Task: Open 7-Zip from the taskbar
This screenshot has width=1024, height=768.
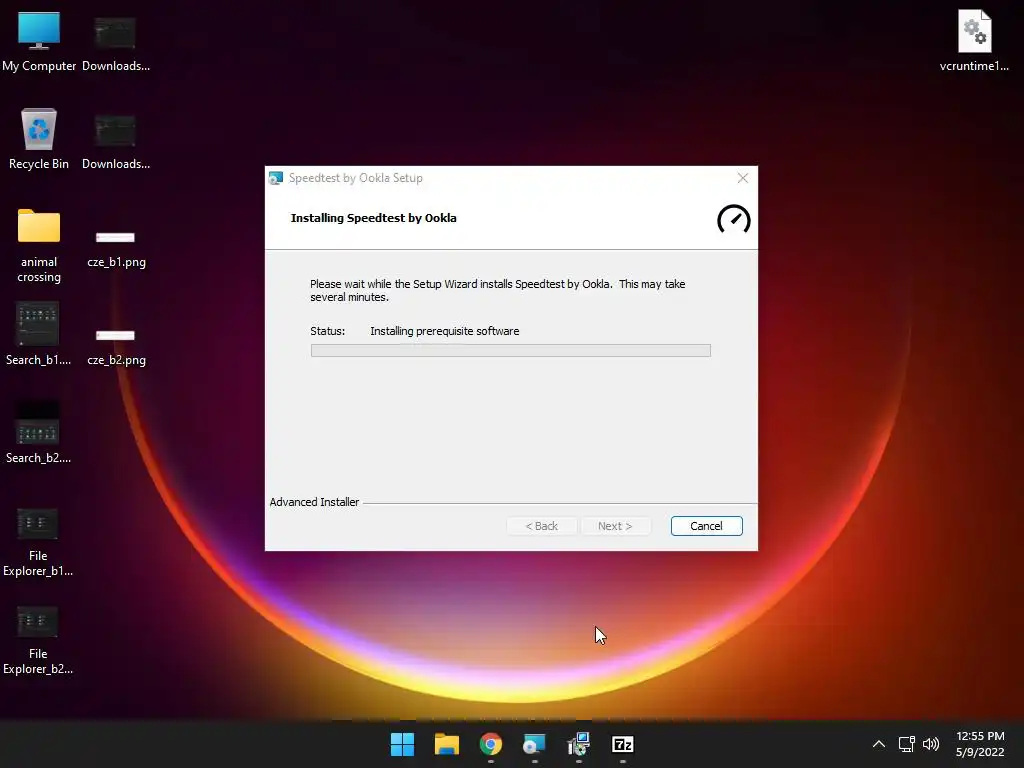Action: pos(622,744)
